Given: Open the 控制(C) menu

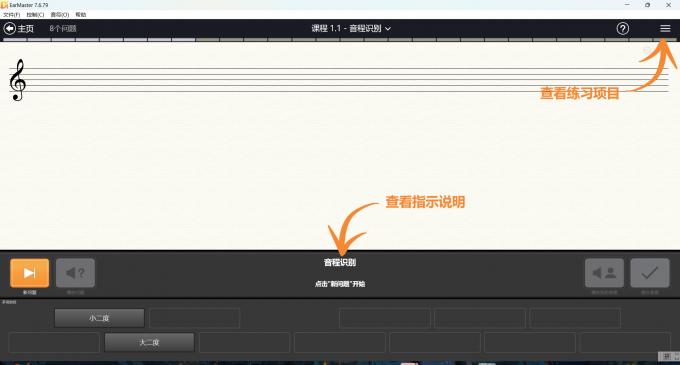Looking at the screenshot, I should point(35,15).
